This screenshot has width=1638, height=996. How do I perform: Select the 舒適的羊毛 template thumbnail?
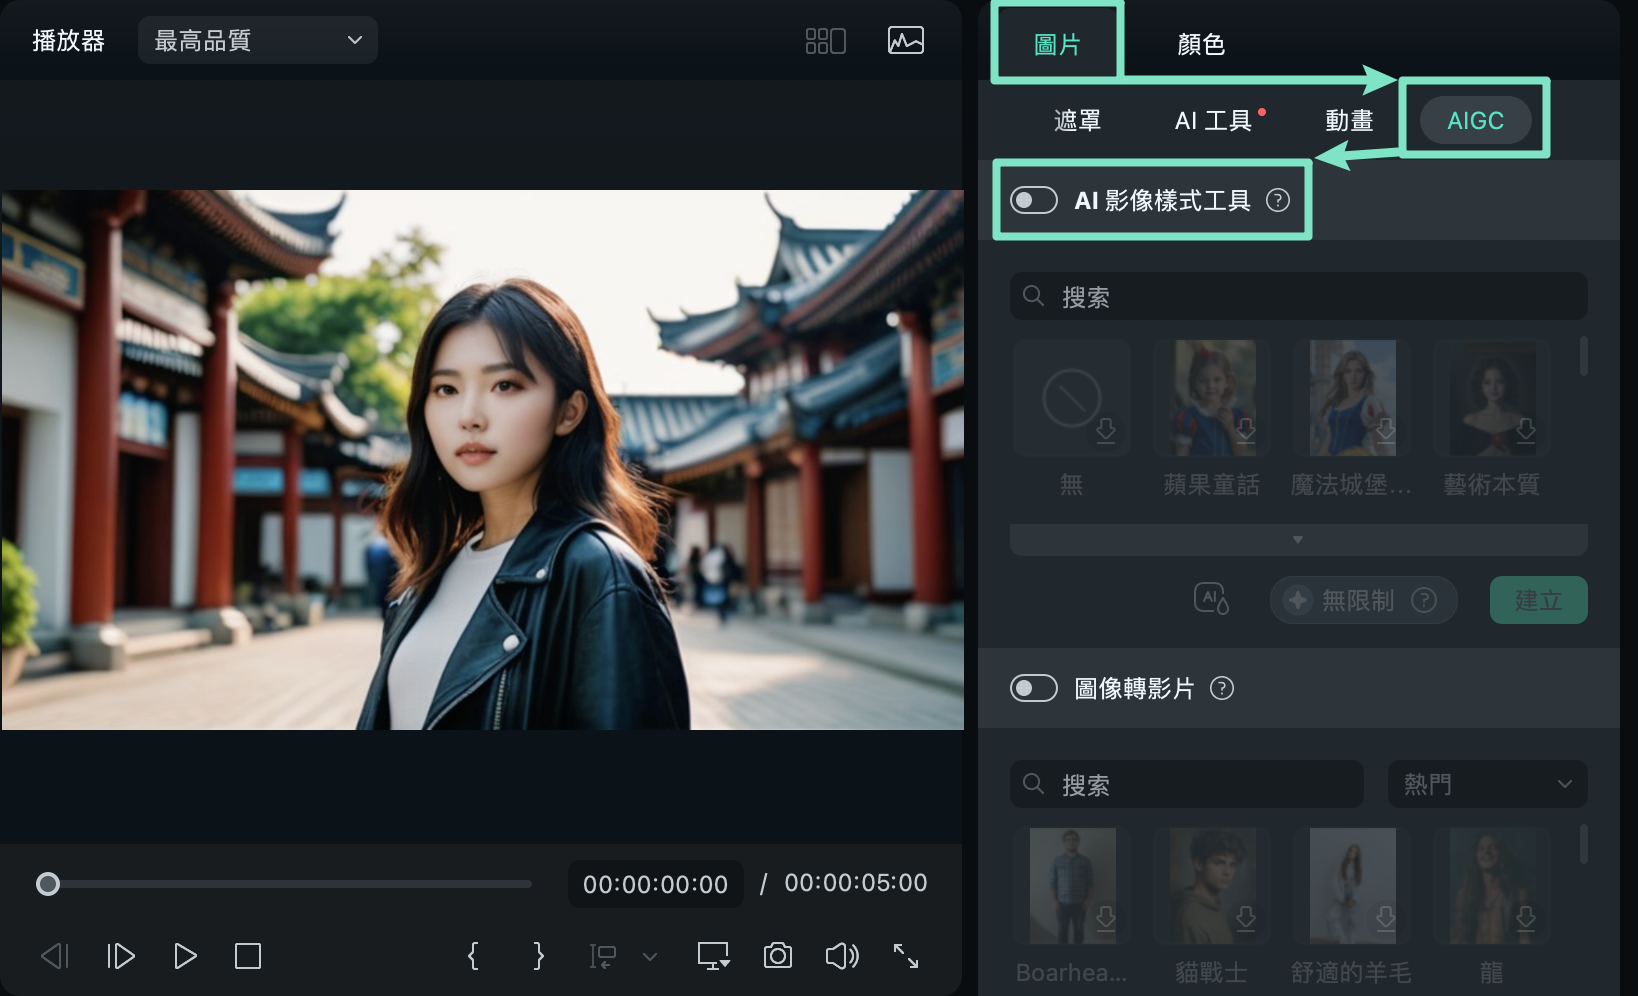click(x=1352, y=886)
